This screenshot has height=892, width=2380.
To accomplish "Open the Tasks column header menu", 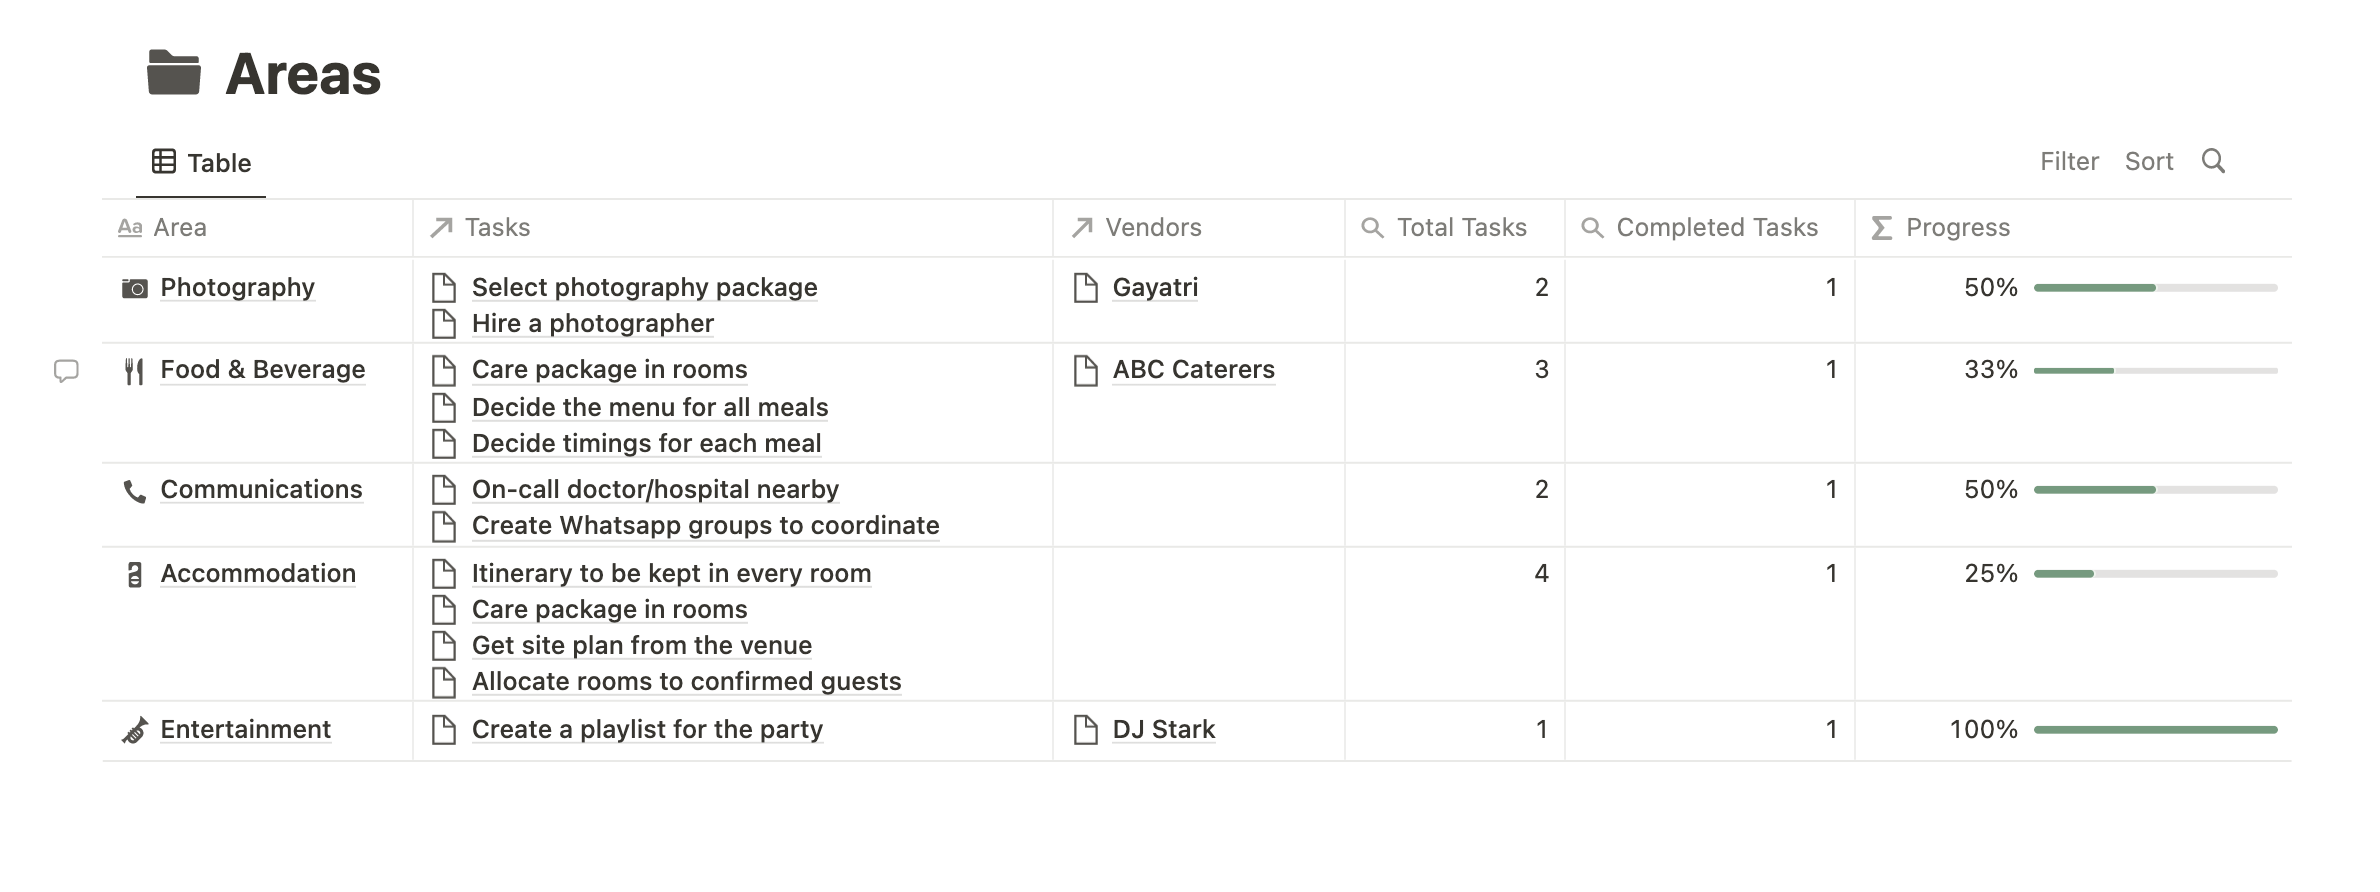I will click(x=733, y=228).
